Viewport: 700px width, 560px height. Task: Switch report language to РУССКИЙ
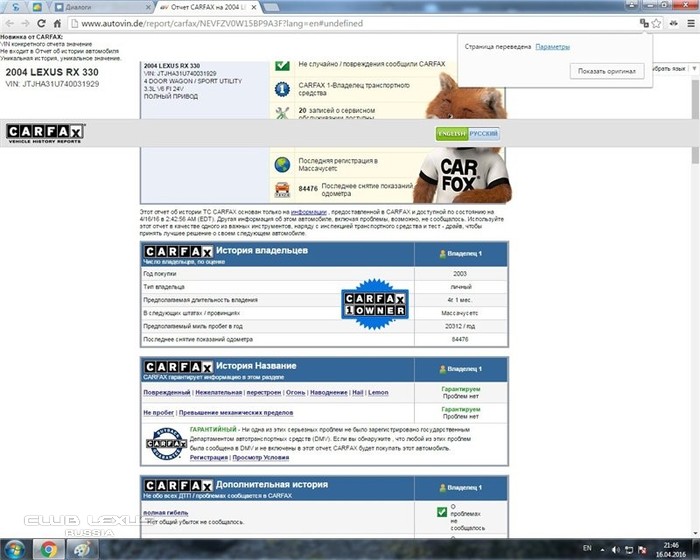pyautogui.click(x=483, y=134)
